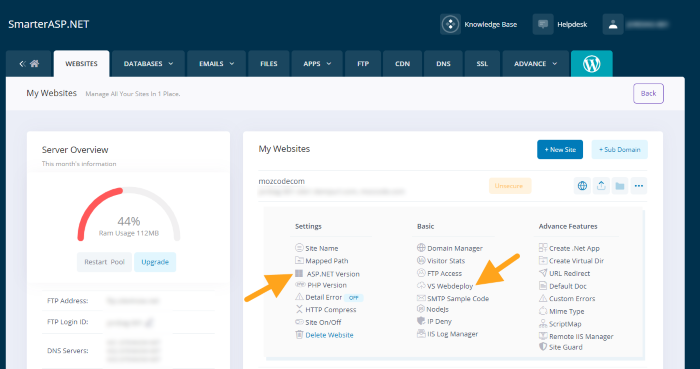Open the Site On/Off link
Image resolution: width=700 pixels, height=369 pixels.
[323, 322]
